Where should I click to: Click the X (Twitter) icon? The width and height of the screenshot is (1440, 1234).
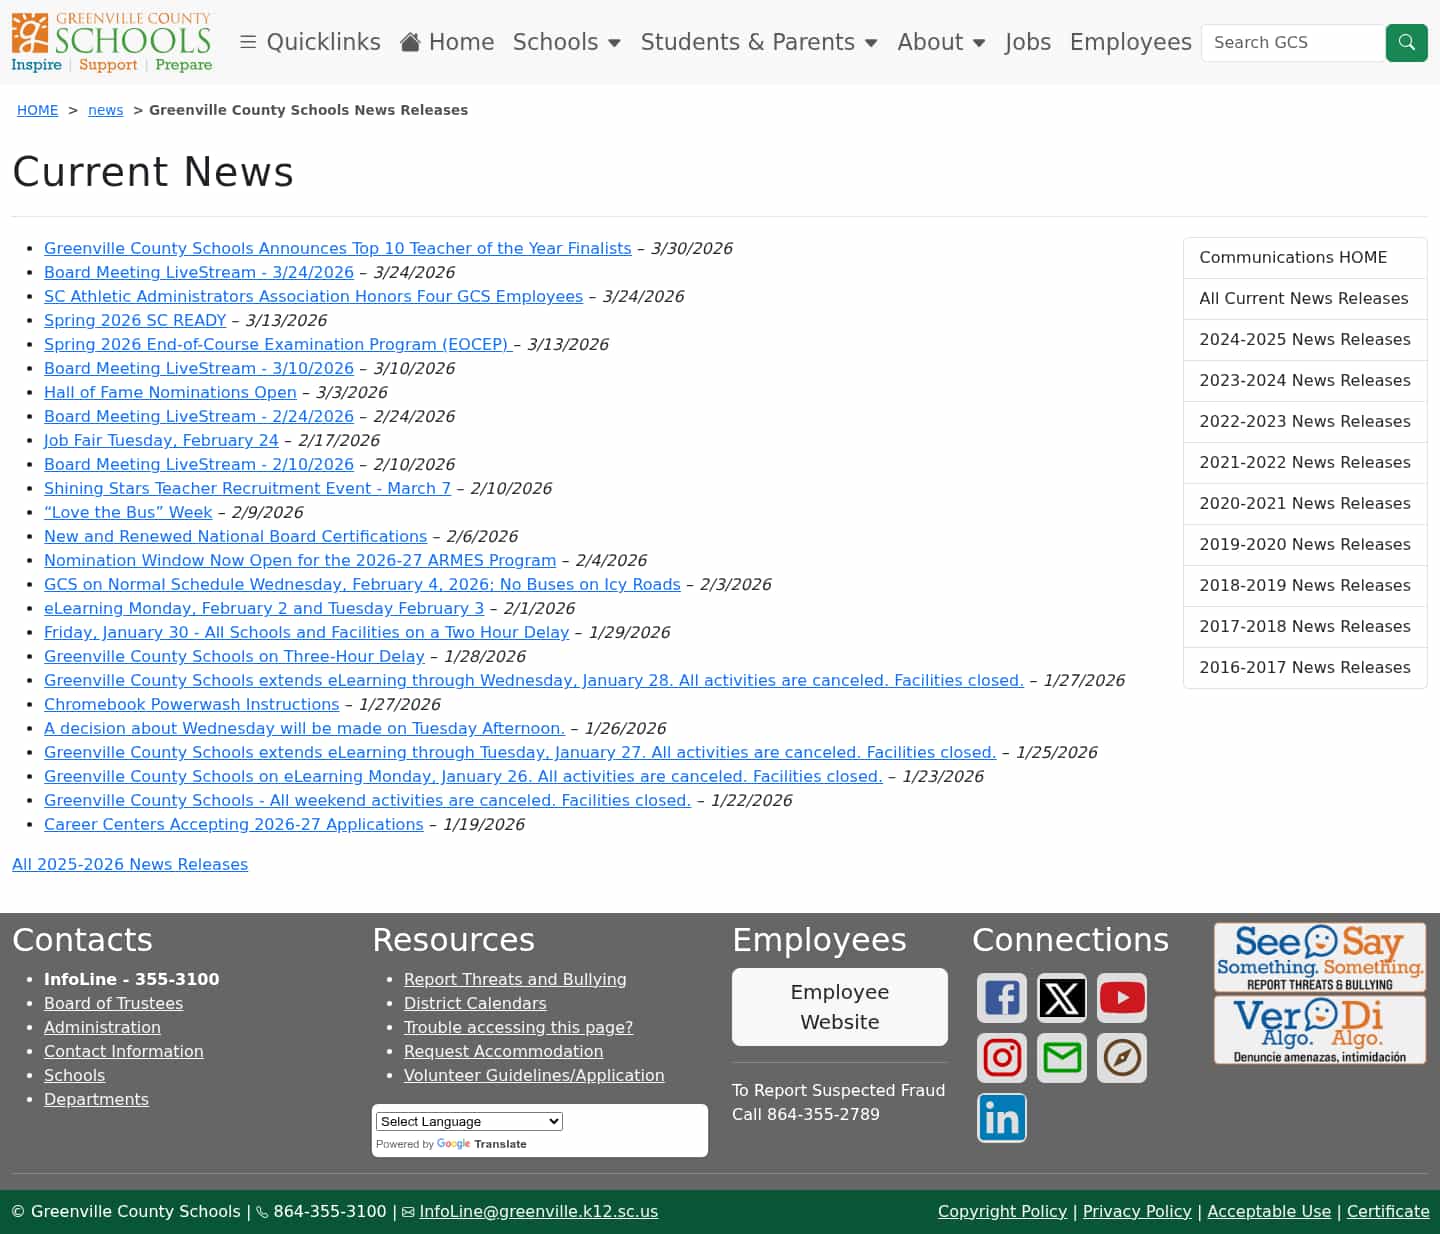click(1061, 997)
